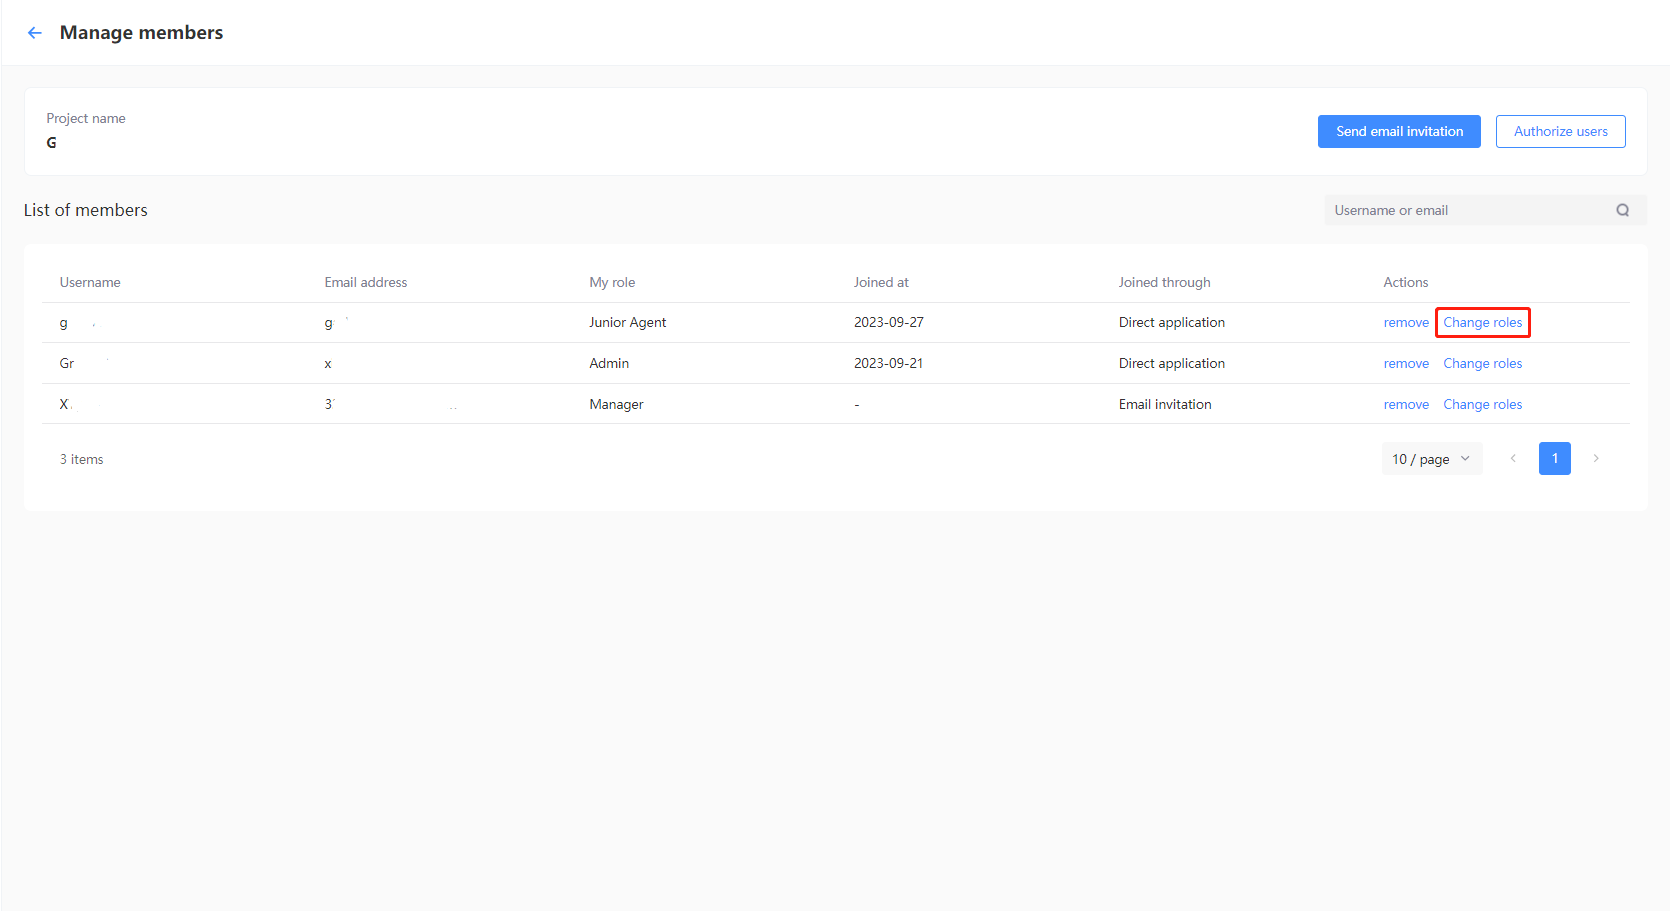Click the List of members heading
Image resolution: width=1670 pixels, height=911 pixels.
pyautogui.click(x=86, y=210)
